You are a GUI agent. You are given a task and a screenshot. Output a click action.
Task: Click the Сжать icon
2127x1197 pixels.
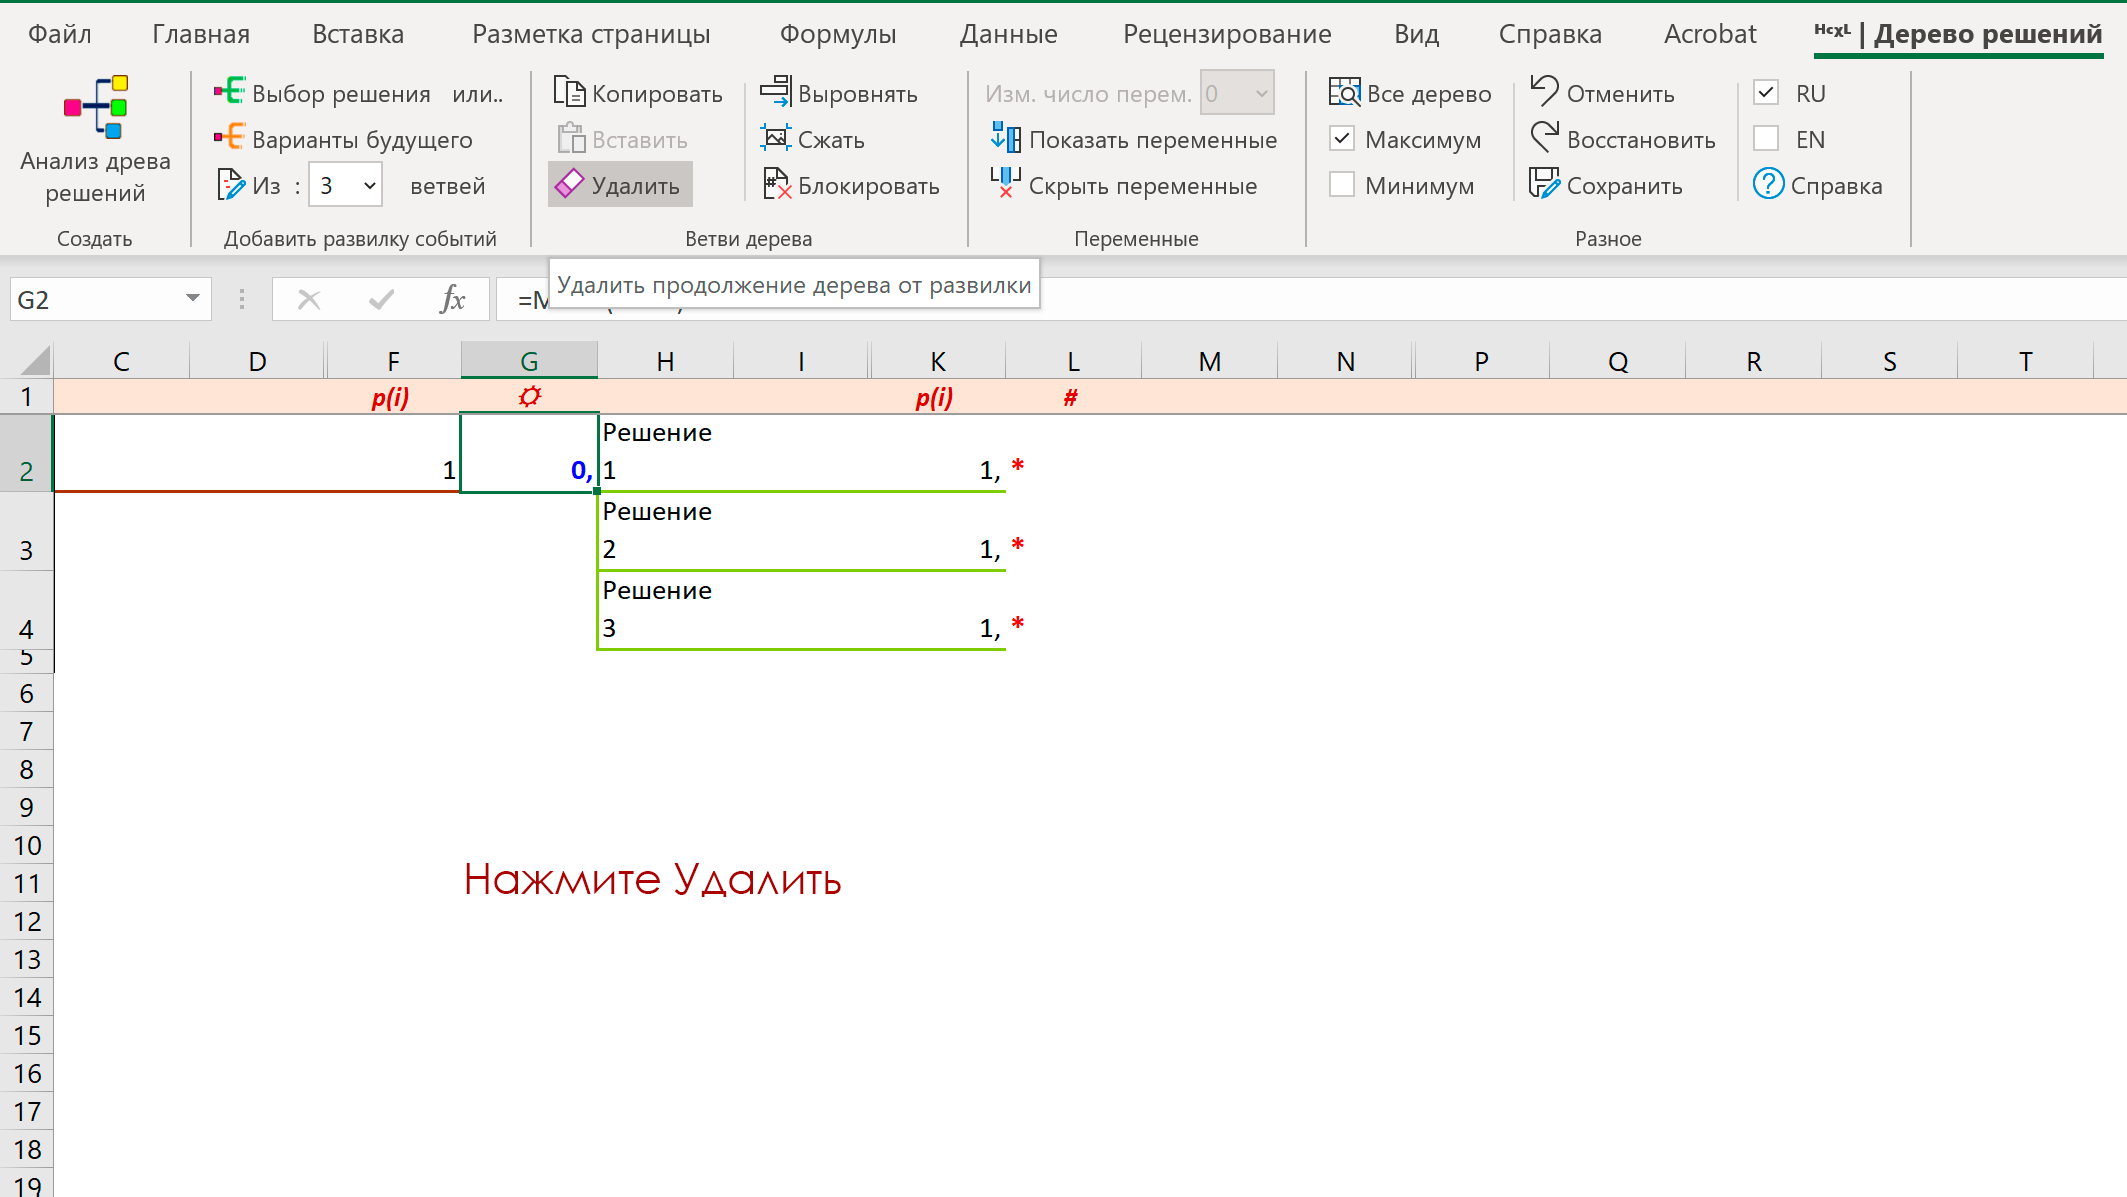(x=775, y=138)
